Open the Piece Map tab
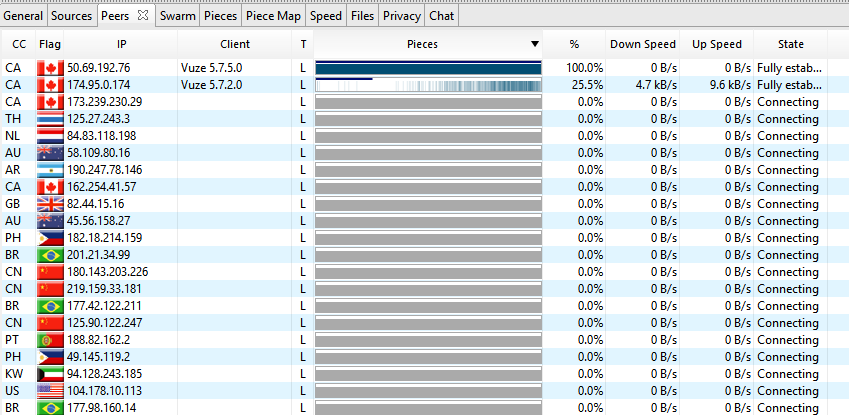 273,16
